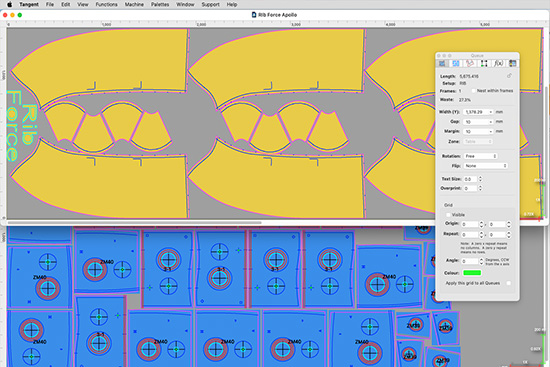This screenshot has width=550, height=367.
Task: Expand the Width (Y) combo box arrow
Action: click(490, 112)
